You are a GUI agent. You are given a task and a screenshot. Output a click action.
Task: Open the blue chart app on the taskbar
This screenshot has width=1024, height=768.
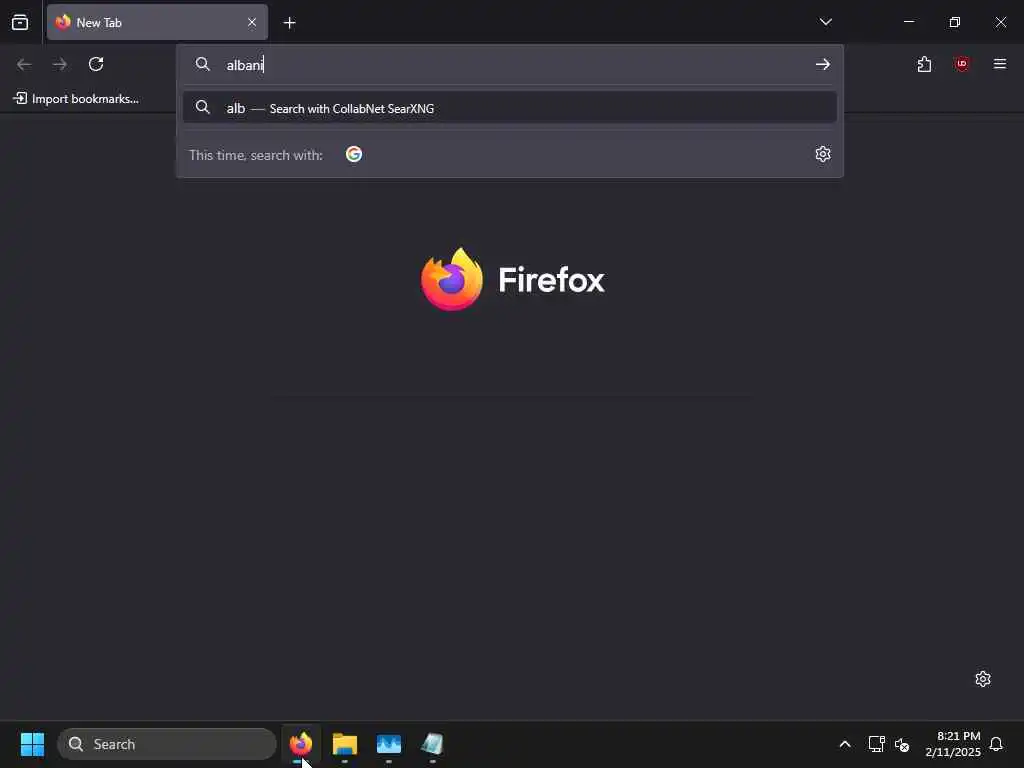coord(389,744)
